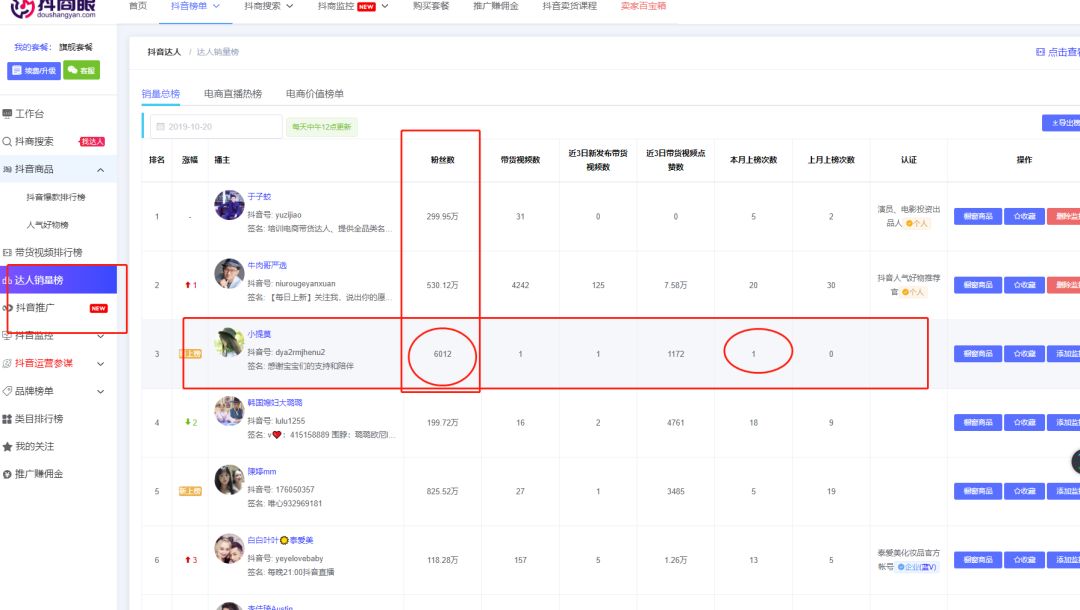
Task: Open 卖家百宝箱 in top navigation
Action: (x=643, y=6)
